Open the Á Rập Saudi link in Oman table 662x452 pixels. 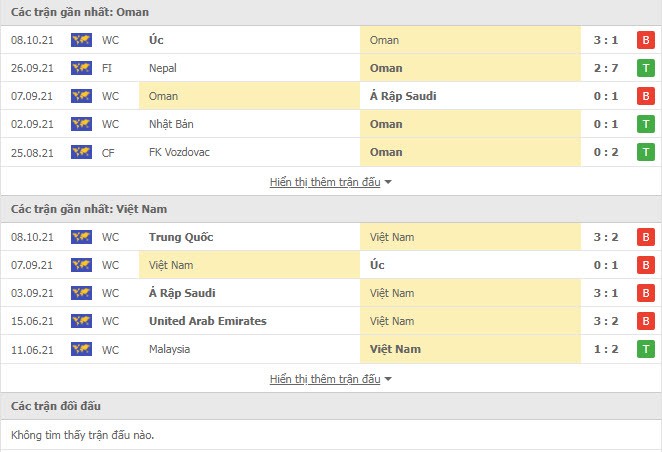403,96
